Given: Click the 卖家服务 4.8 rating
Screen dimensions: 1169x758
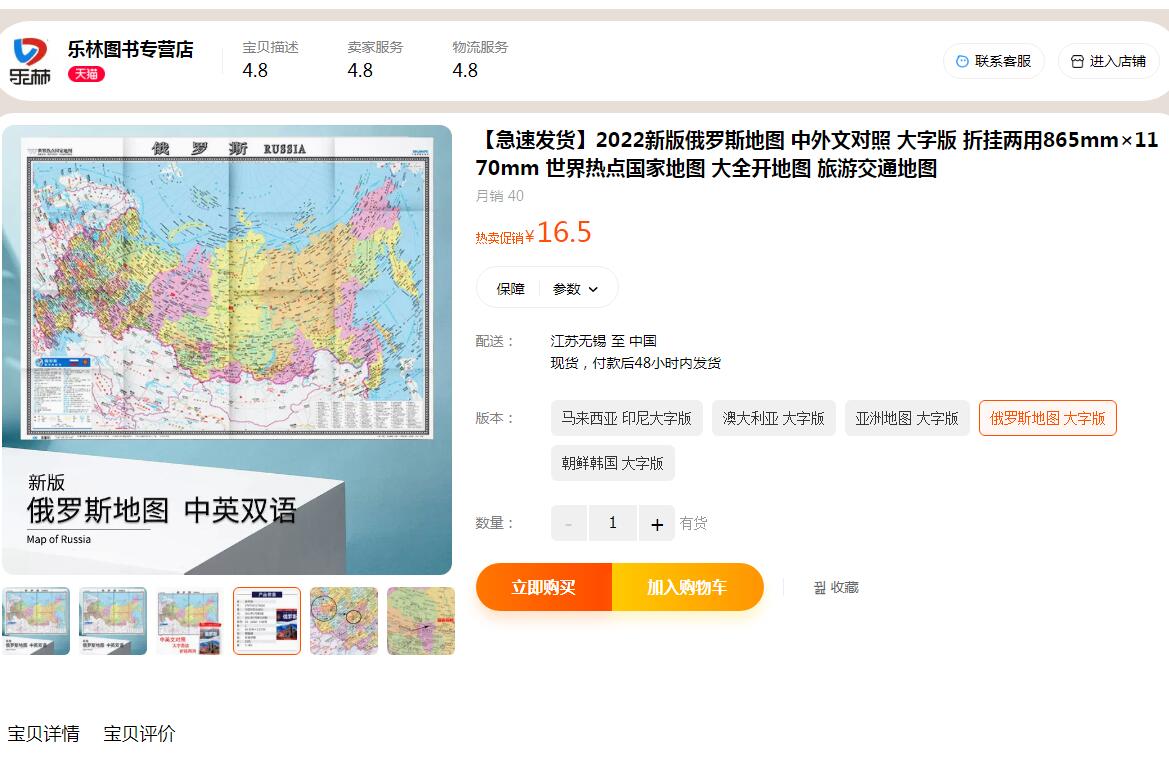Looking at the screenshot, I should [x=375, y=59].
